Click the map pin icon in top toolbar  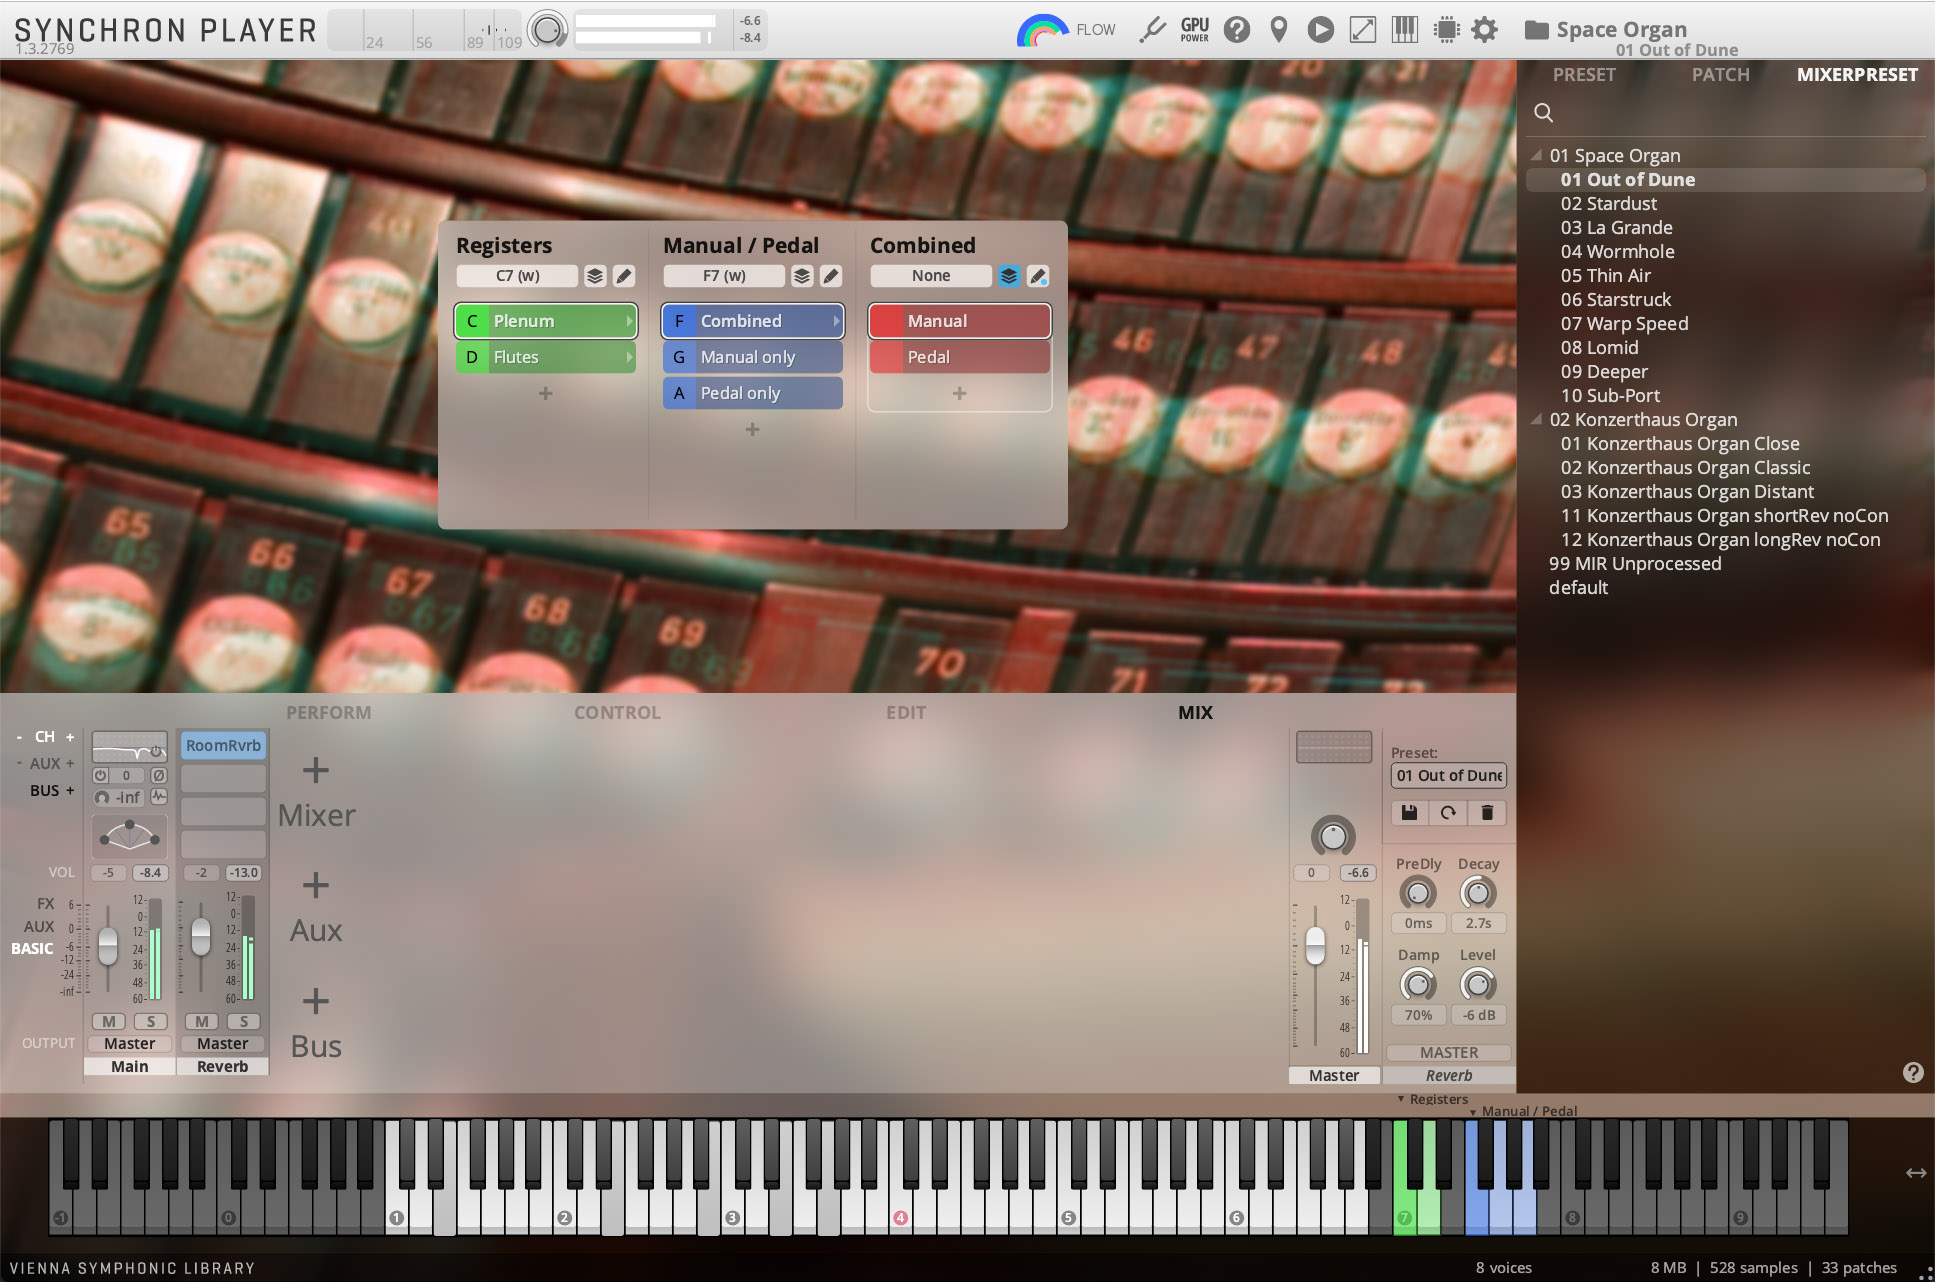(x=1278, y=30)
